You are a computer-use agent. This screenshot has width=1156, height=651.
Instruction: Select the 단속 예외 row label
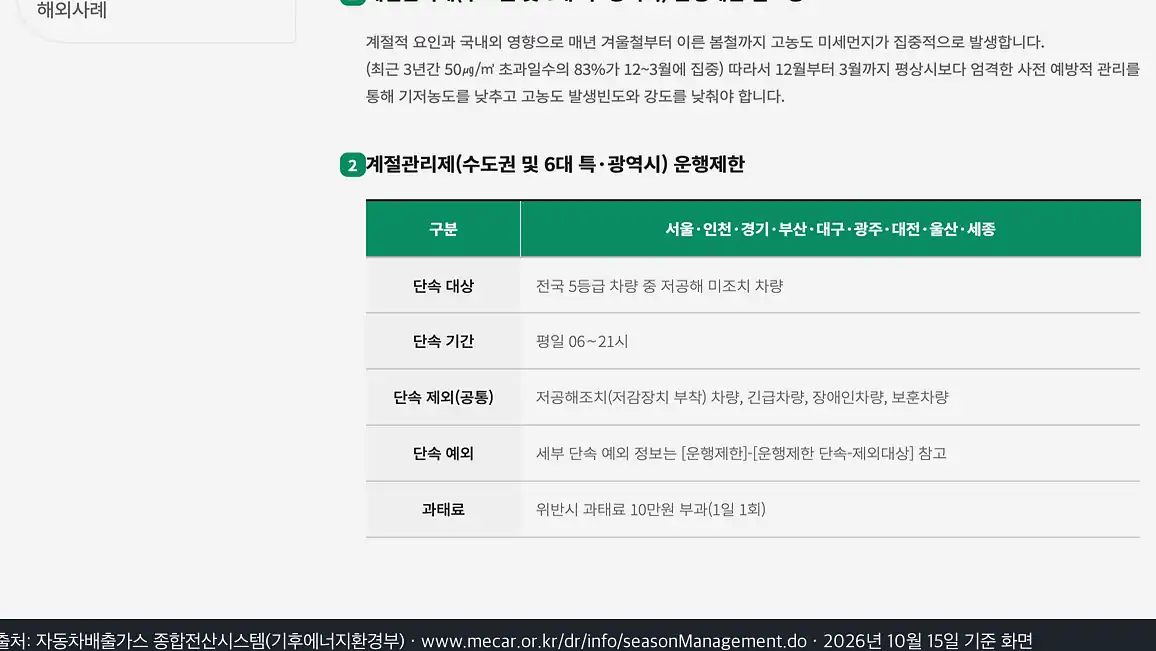pos(443,453)
